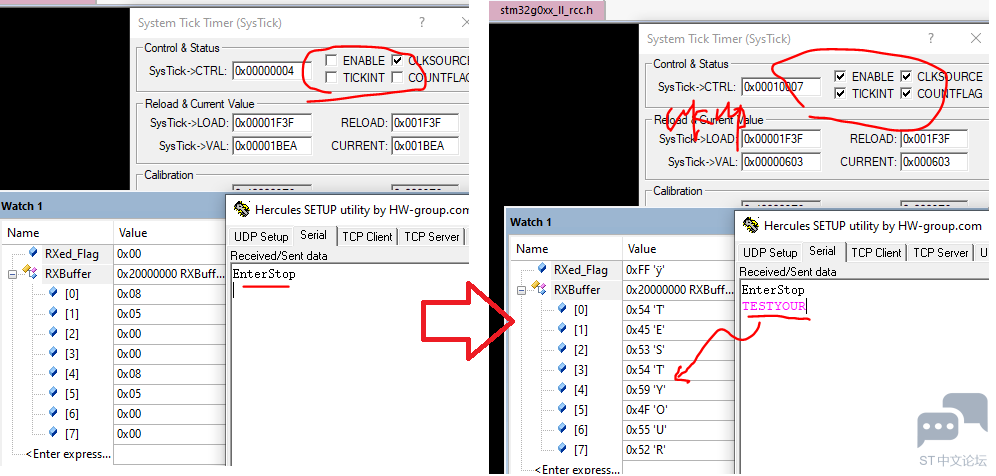Close the right SysTick dialog
Image resolution: width=996 pixels, height=476 pixels.
[976, 38]
